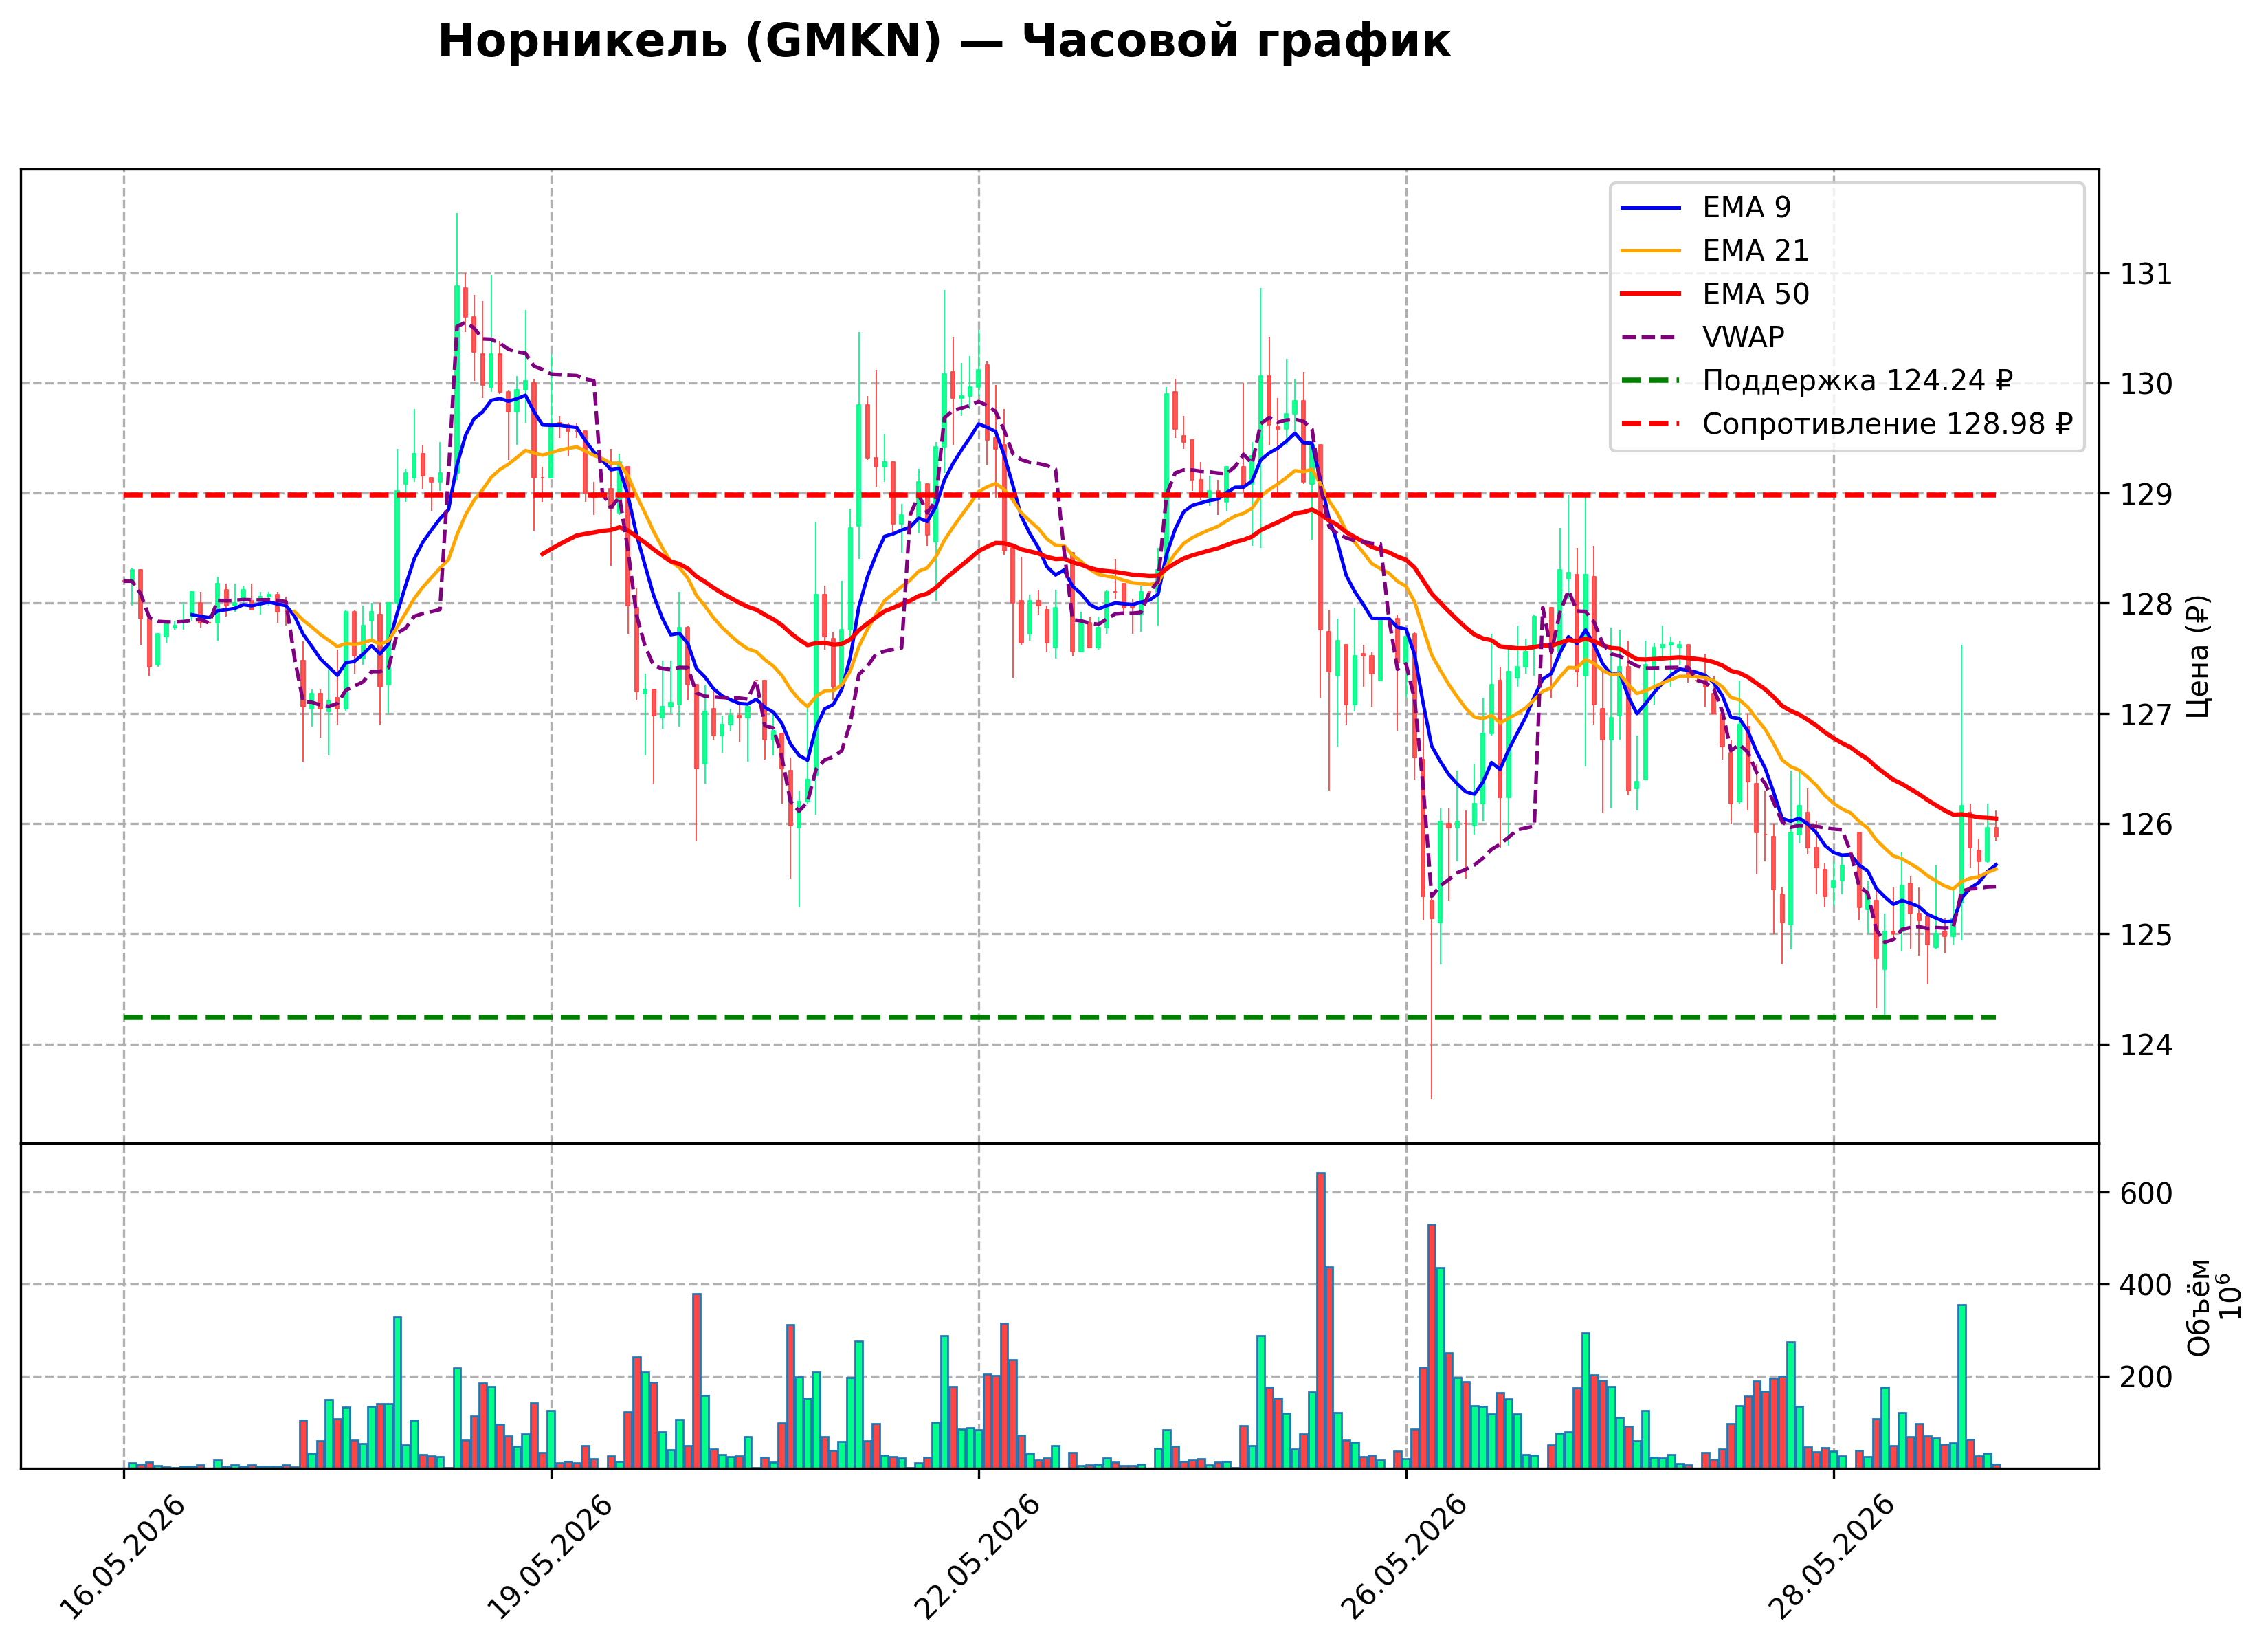Click the red dashed resistance line on chart
Screen dimensions: 2268x1645
pos(1060,495)
